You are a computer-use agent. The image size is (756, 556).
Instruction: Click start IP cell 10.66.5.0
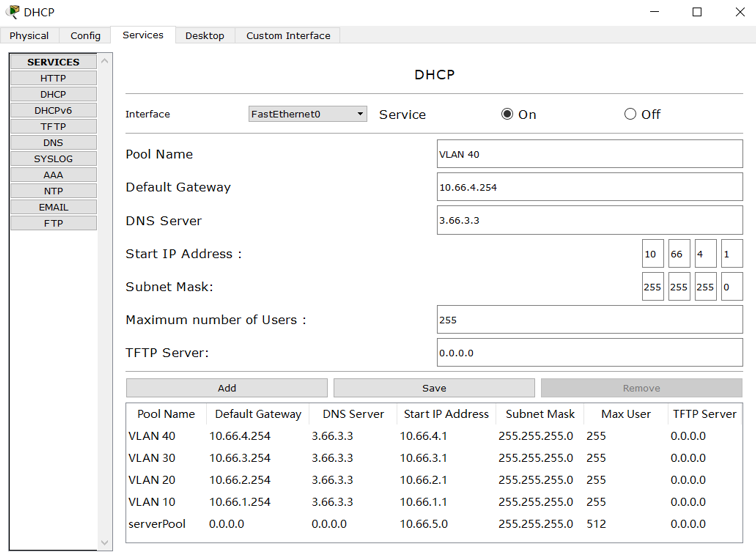424,524
